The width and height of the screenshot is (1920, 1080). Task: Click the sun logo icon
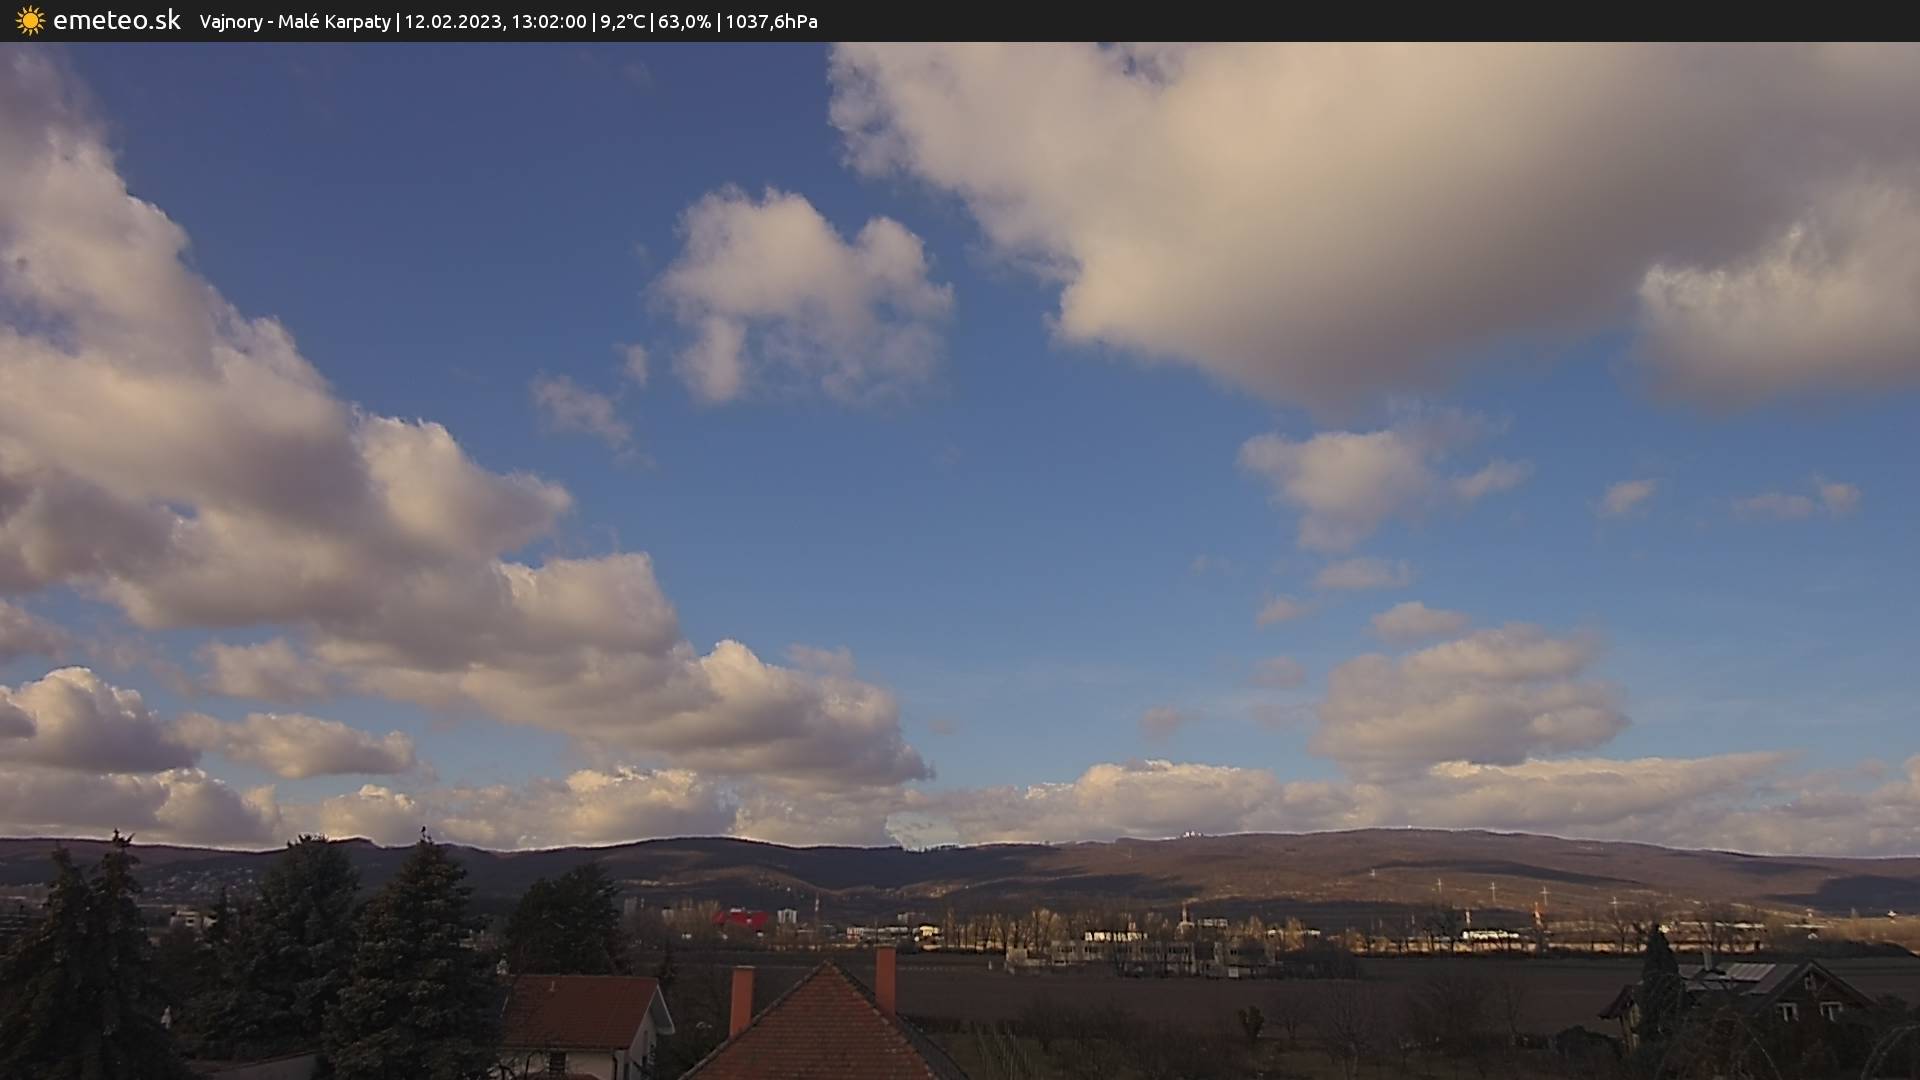30,21
